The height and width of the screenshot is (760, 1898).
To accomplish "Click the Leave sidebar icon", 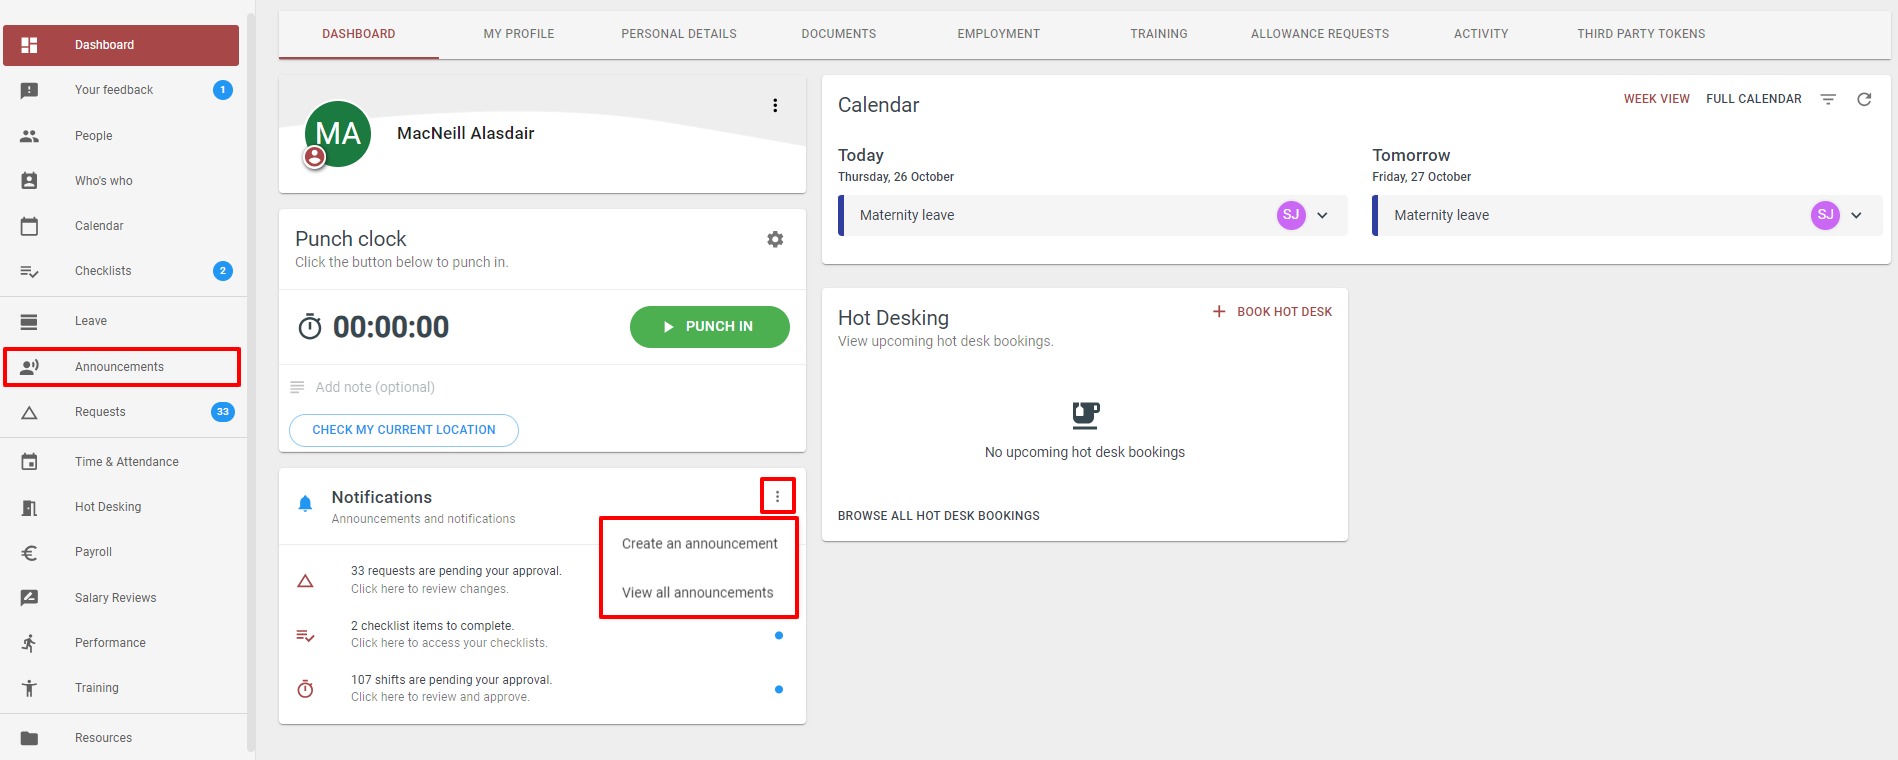I will coord(29,321).
